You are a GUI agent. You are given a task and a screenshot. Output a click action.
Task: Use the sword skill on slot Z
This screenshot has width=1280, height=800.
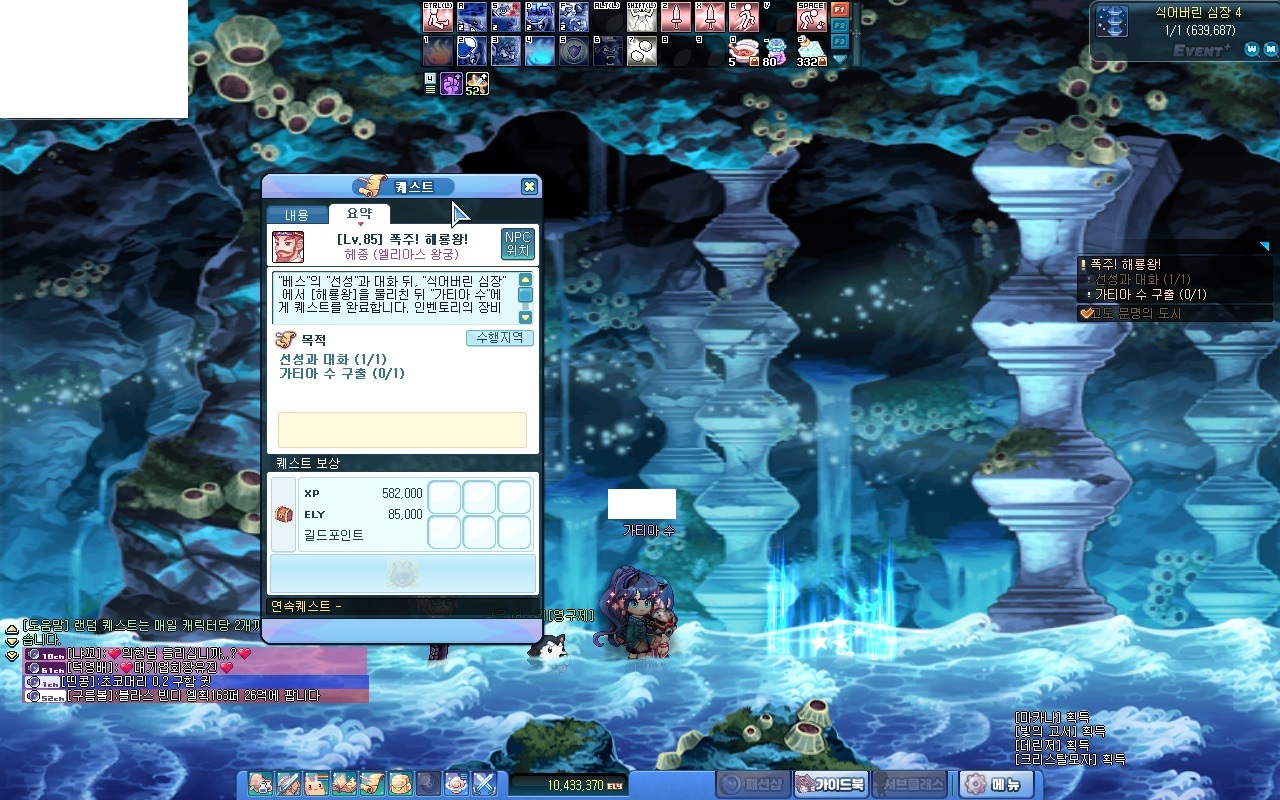676,17
